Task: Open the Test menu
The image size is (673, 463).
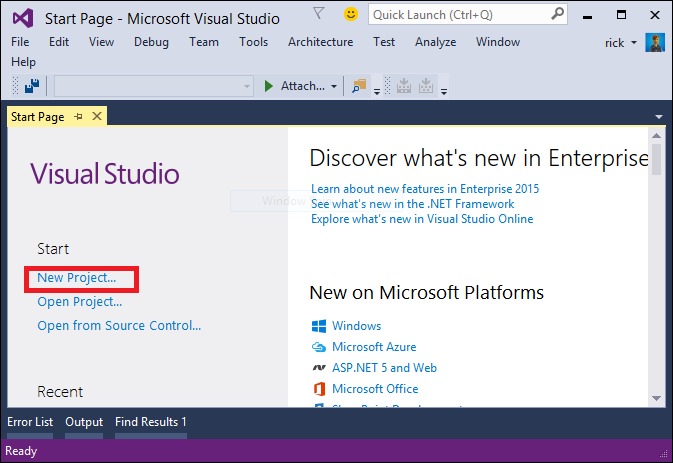Action: point(384,42)
